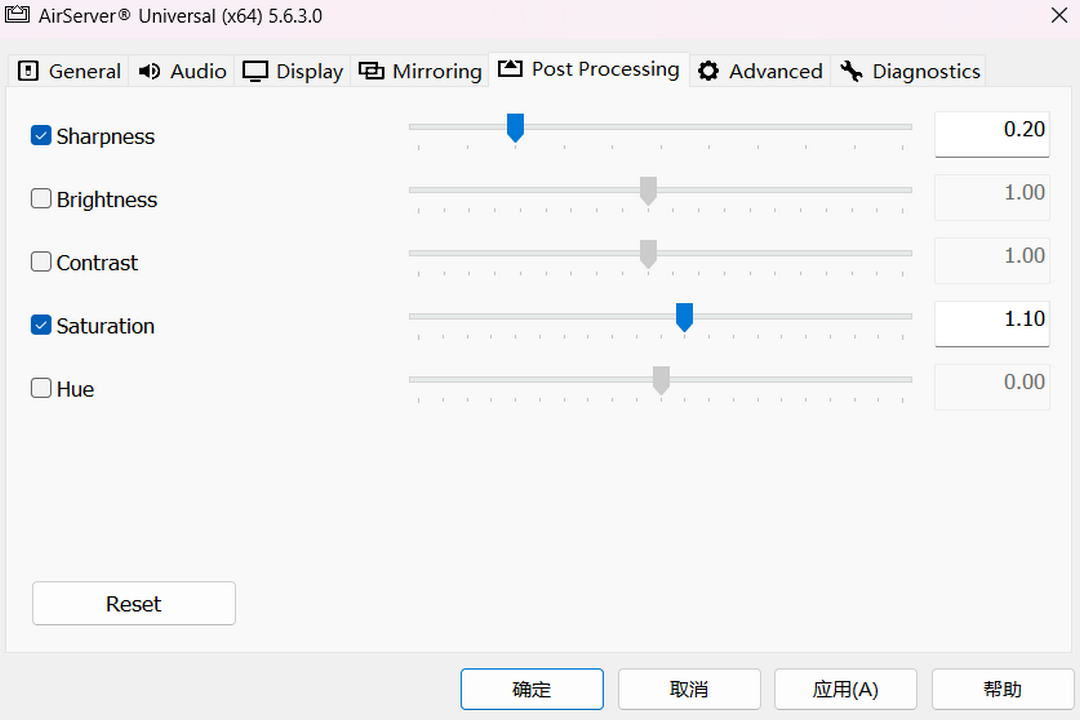Screen dimensions: 1080x720
Task: Click the General tab's square icon
Action: (x=27, y=70)
